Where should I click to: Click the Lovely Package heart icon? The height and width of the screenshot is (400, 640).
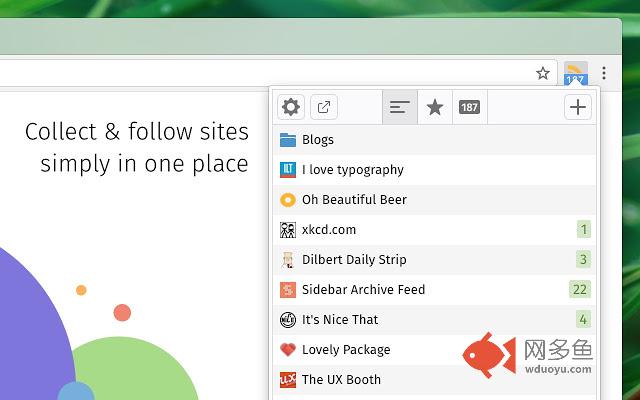pos(288,350)
